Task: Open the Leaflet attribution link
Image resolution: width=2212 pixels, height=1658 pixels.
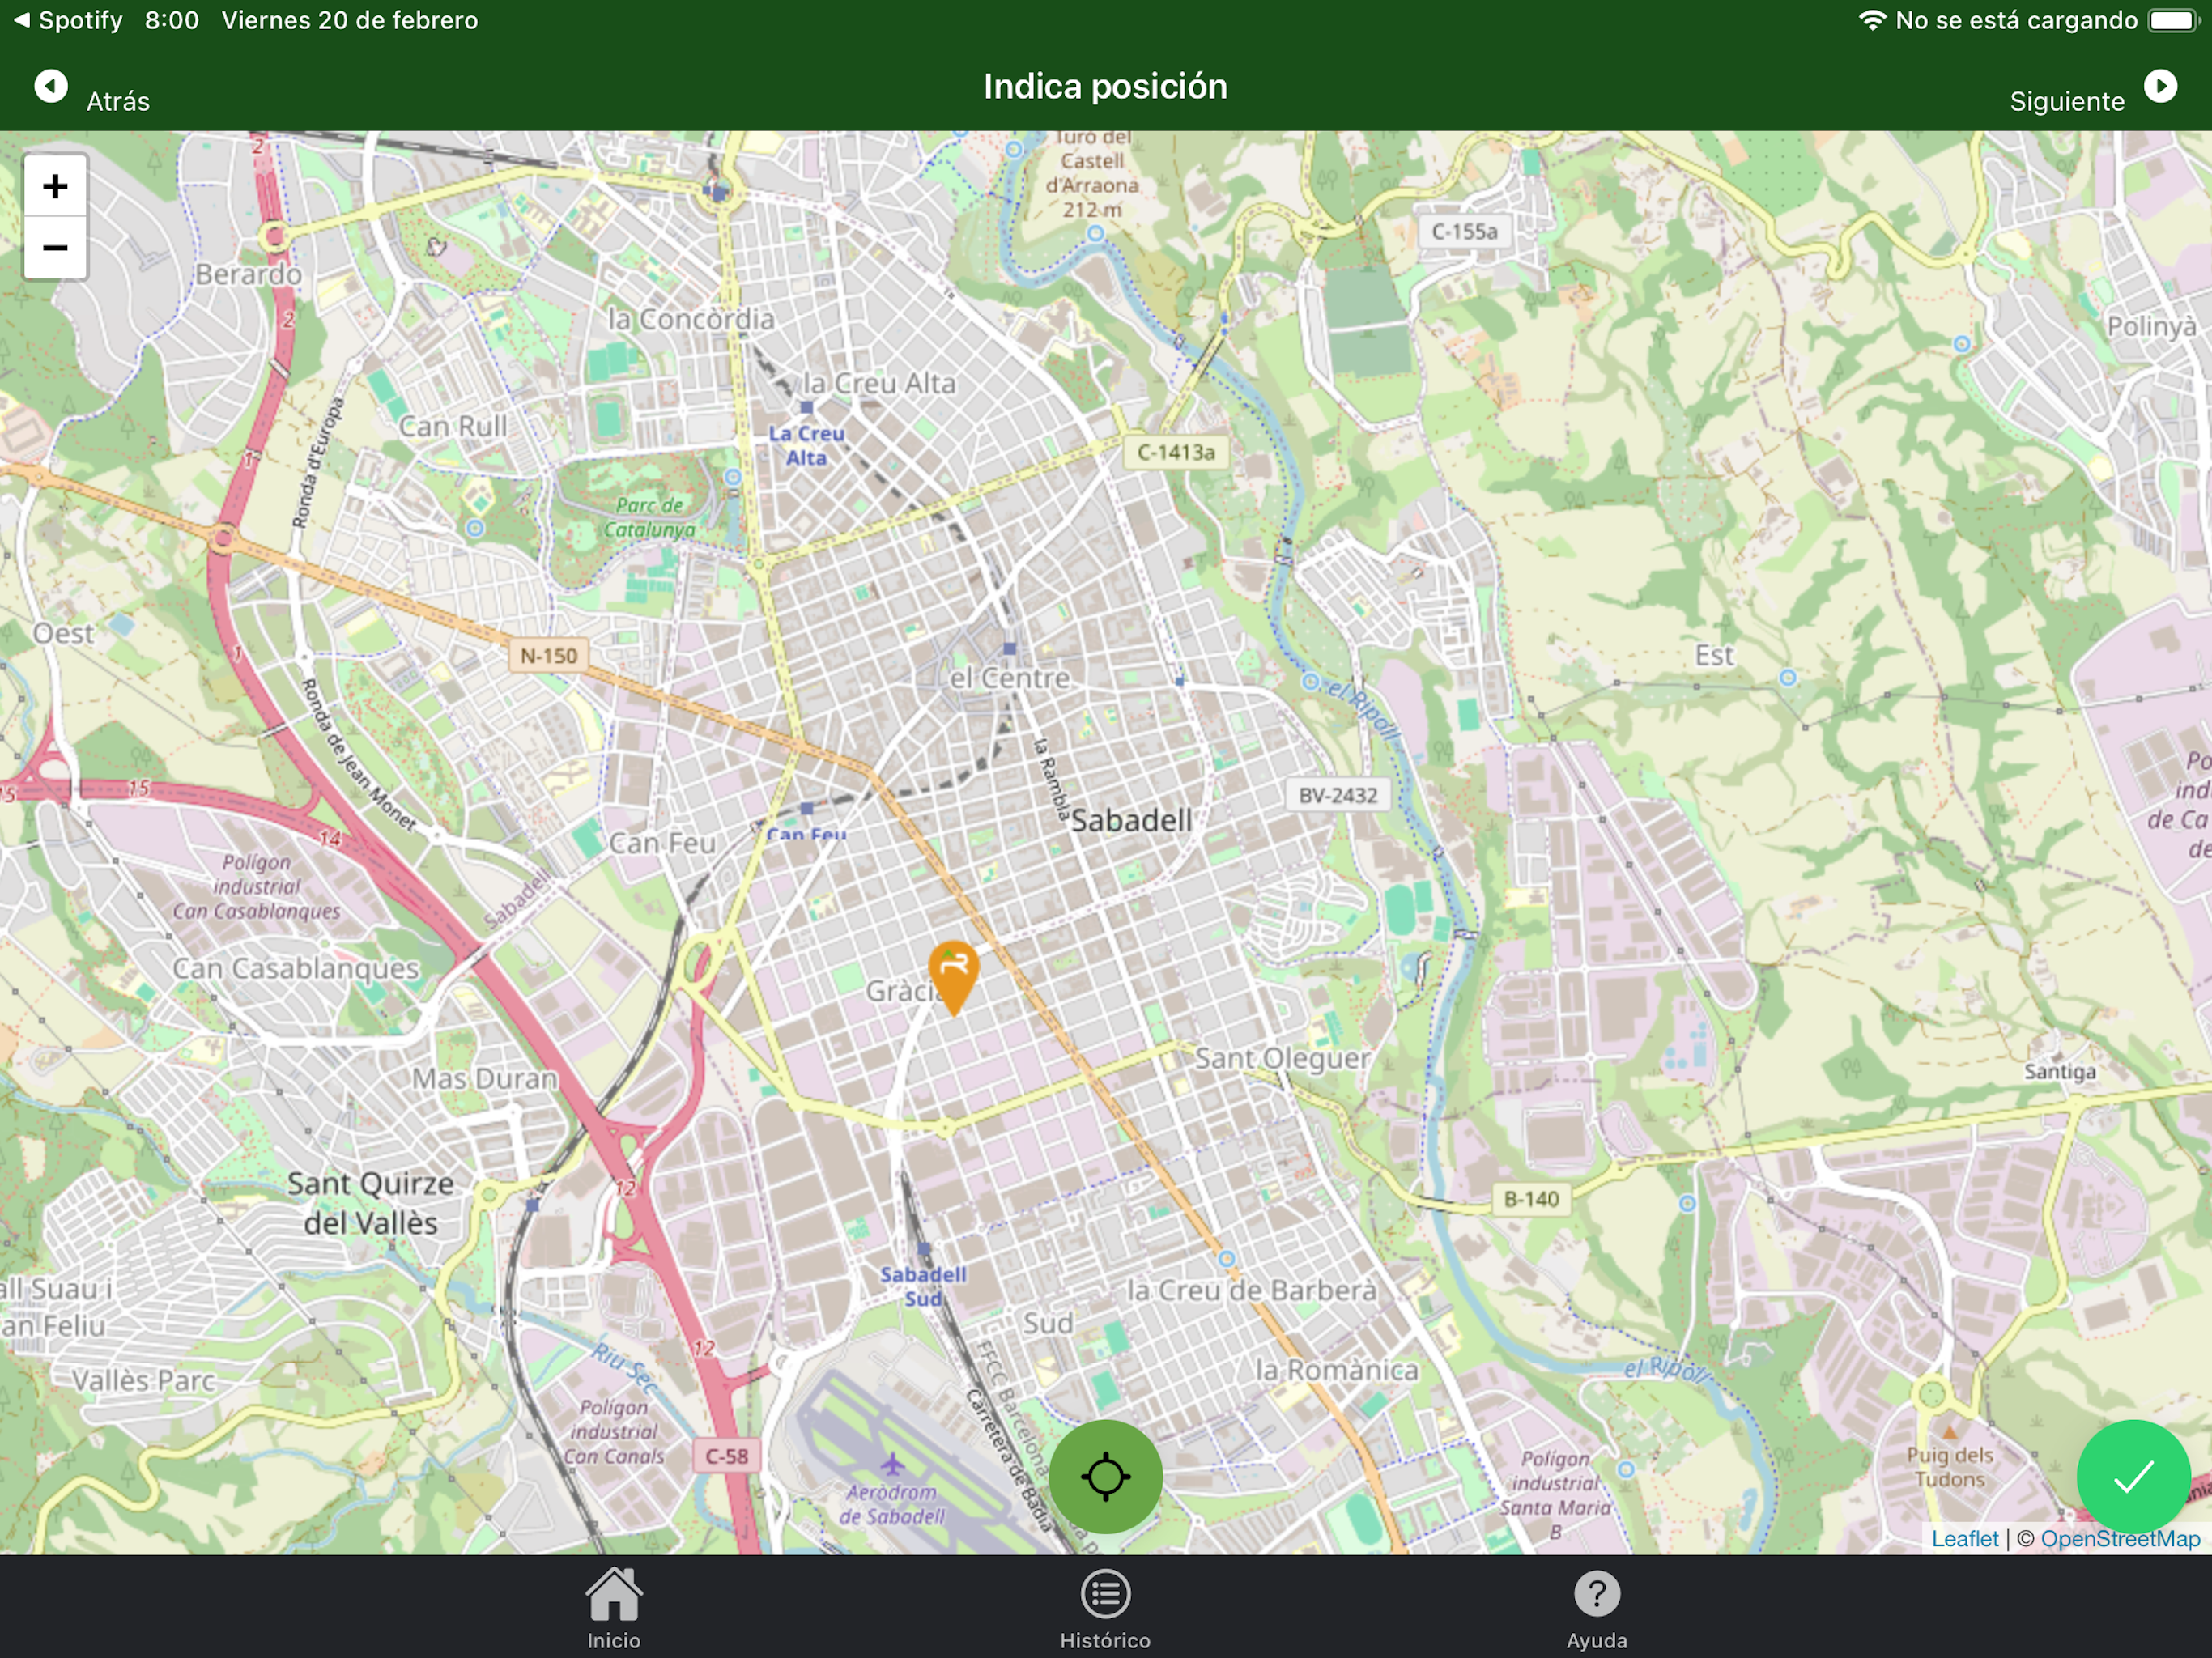Action: click(x=1964, y=1538)
